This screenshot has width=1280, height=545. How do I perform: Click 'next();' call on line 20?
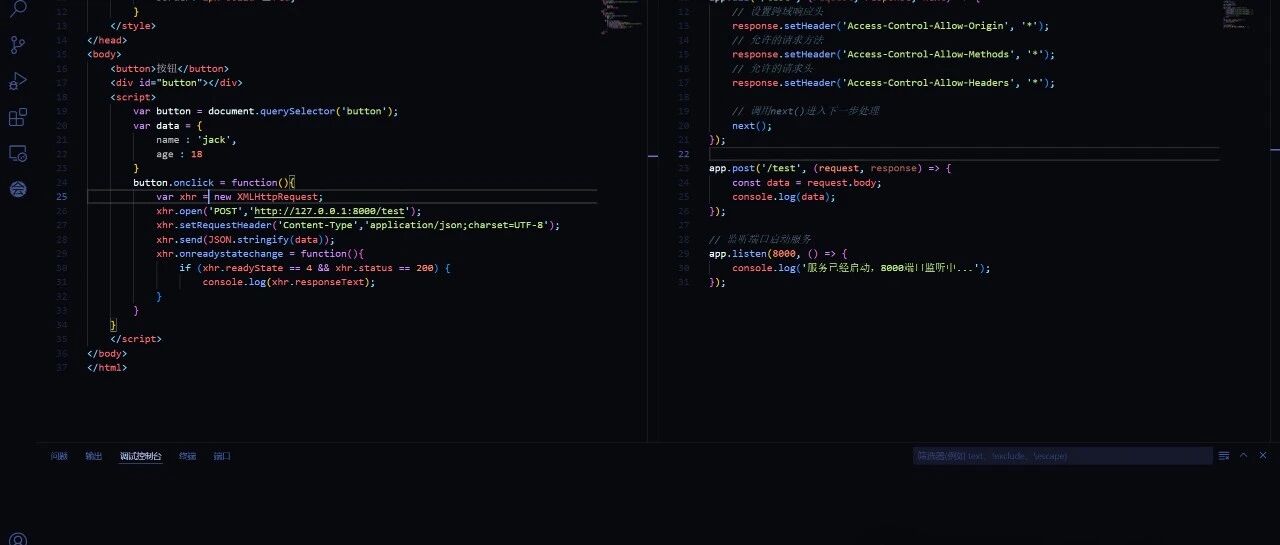point(752,126)
